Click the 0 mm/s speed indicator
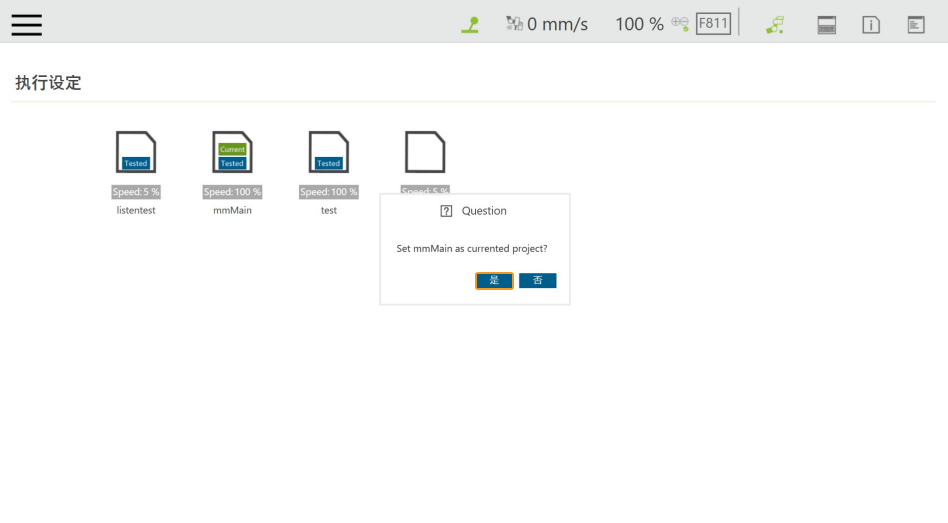Viewport: 948px width, 523px height. 547,24
